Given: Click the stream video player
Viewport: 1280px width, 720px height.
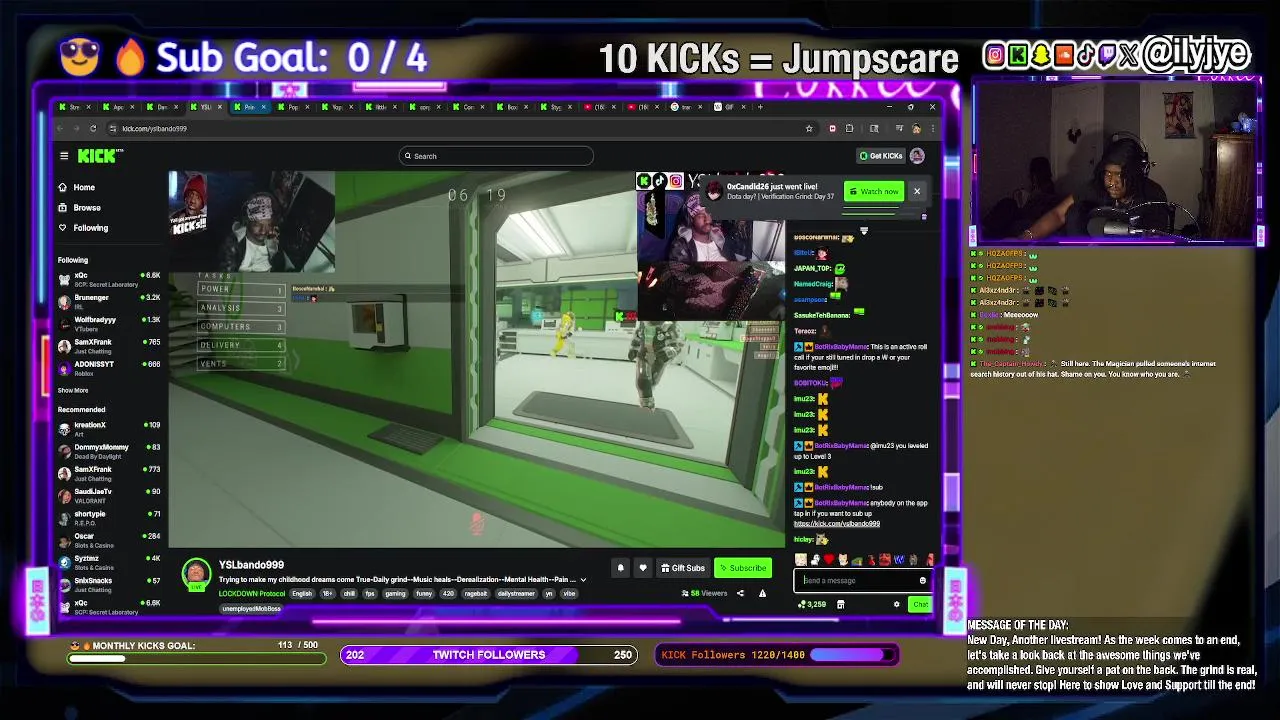Looking at the screenshot, I should tap(478, 360).
